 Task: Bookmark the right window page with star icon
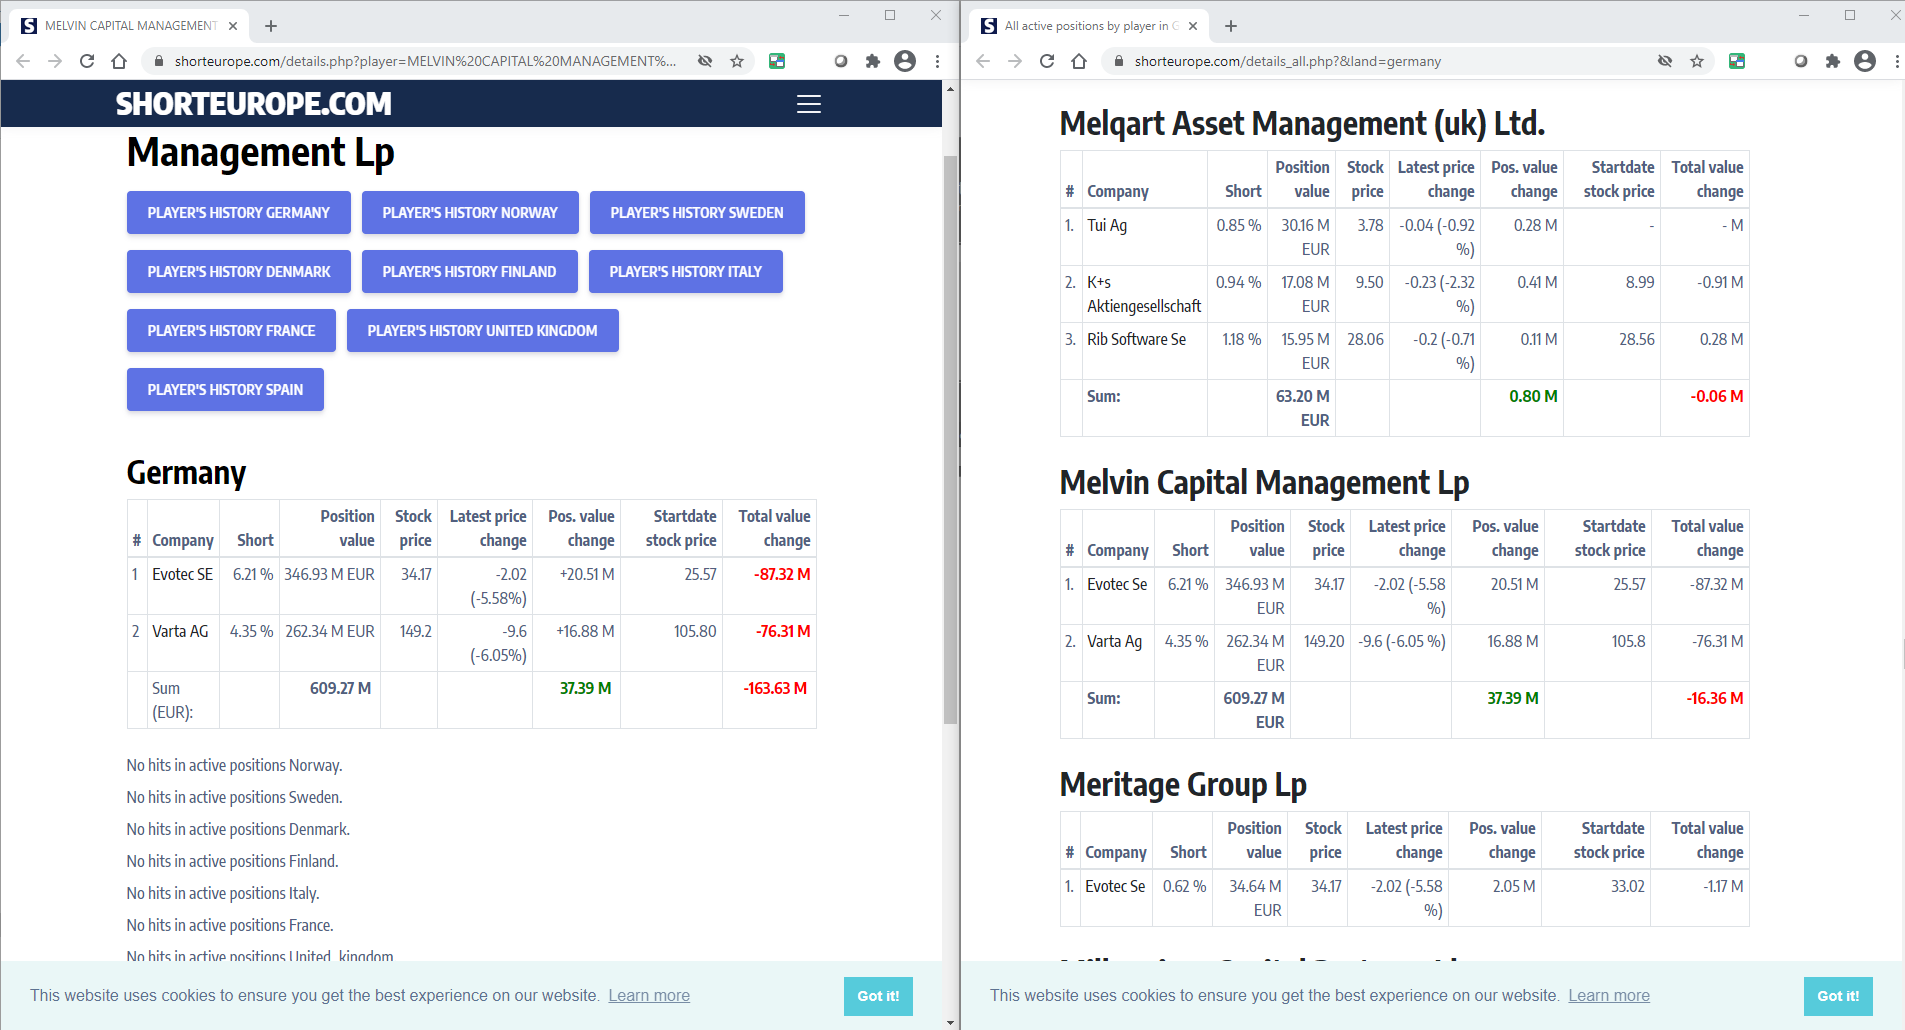[x=1697, y=61]
